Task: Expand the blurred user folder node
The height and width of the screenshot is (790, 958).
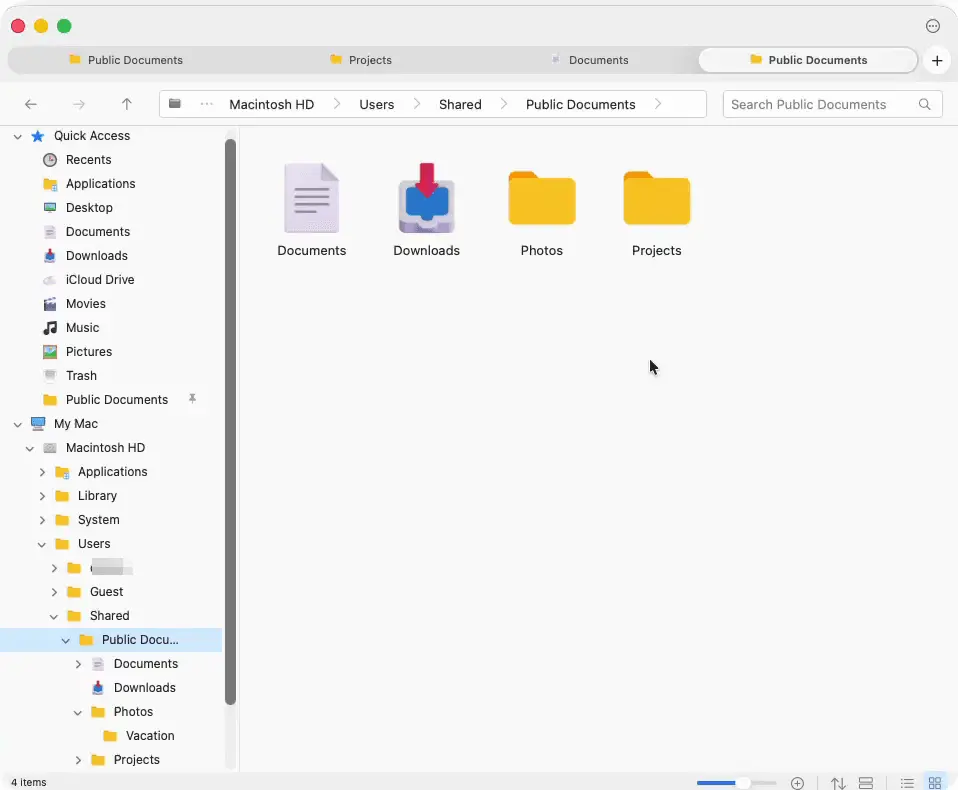Action: (x=54, y=568)
